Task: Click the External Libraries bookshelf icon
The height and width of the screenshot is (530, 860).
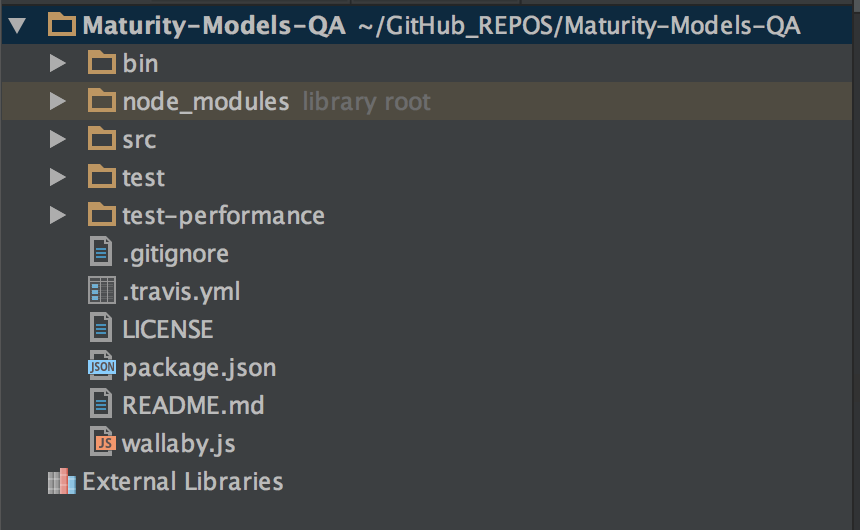Action: pos(62,482)
